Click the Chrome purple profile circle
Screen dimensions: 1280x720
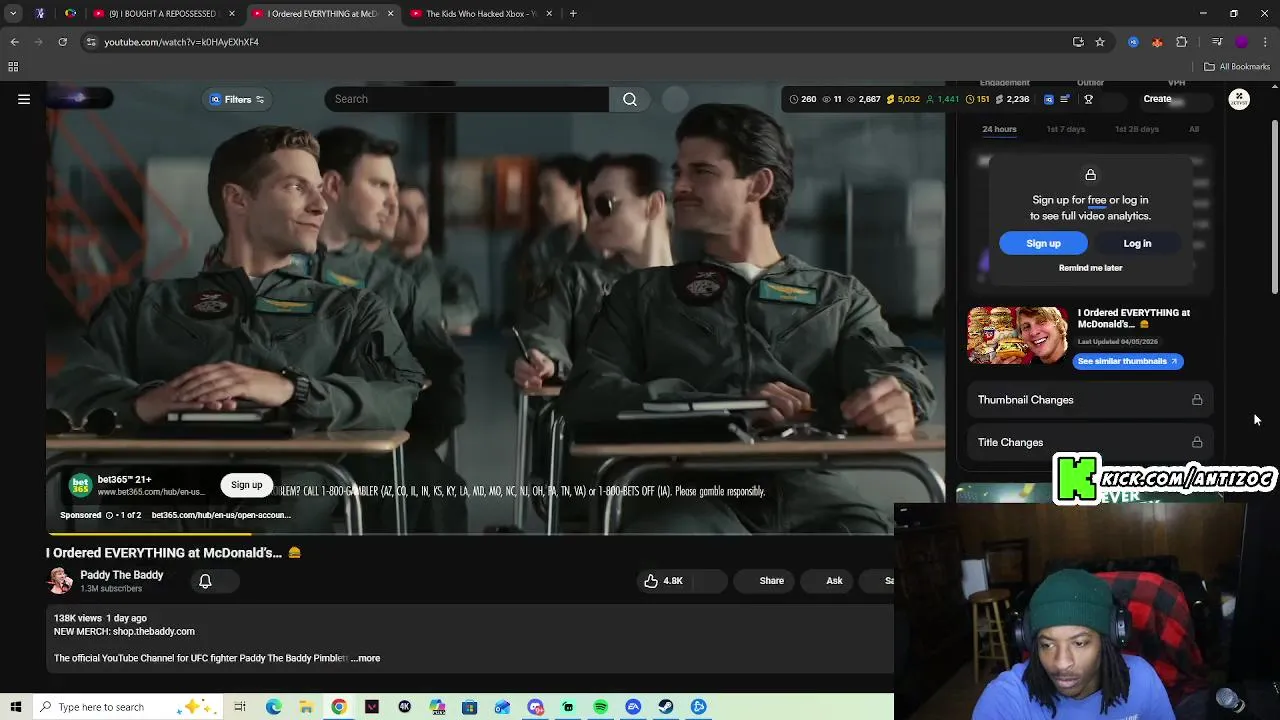(1242, 42)
